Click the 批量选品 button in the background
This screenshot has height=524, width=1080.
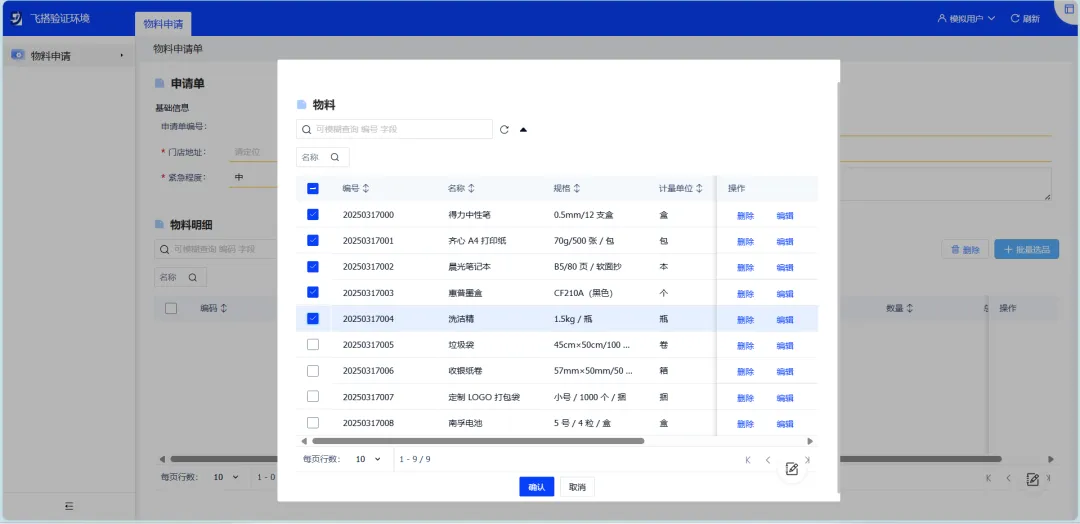1026,249
